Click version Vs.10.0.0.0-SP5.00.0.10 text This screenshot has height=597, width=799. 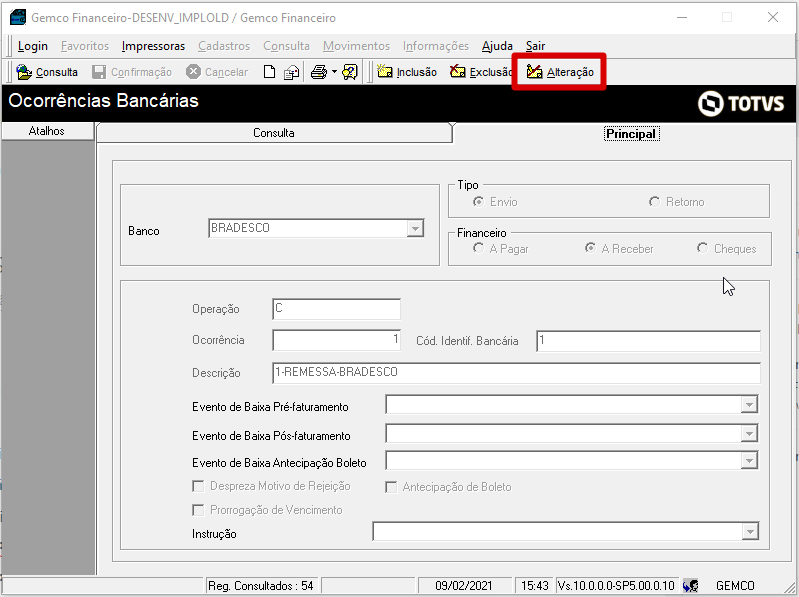pos(616,586)
